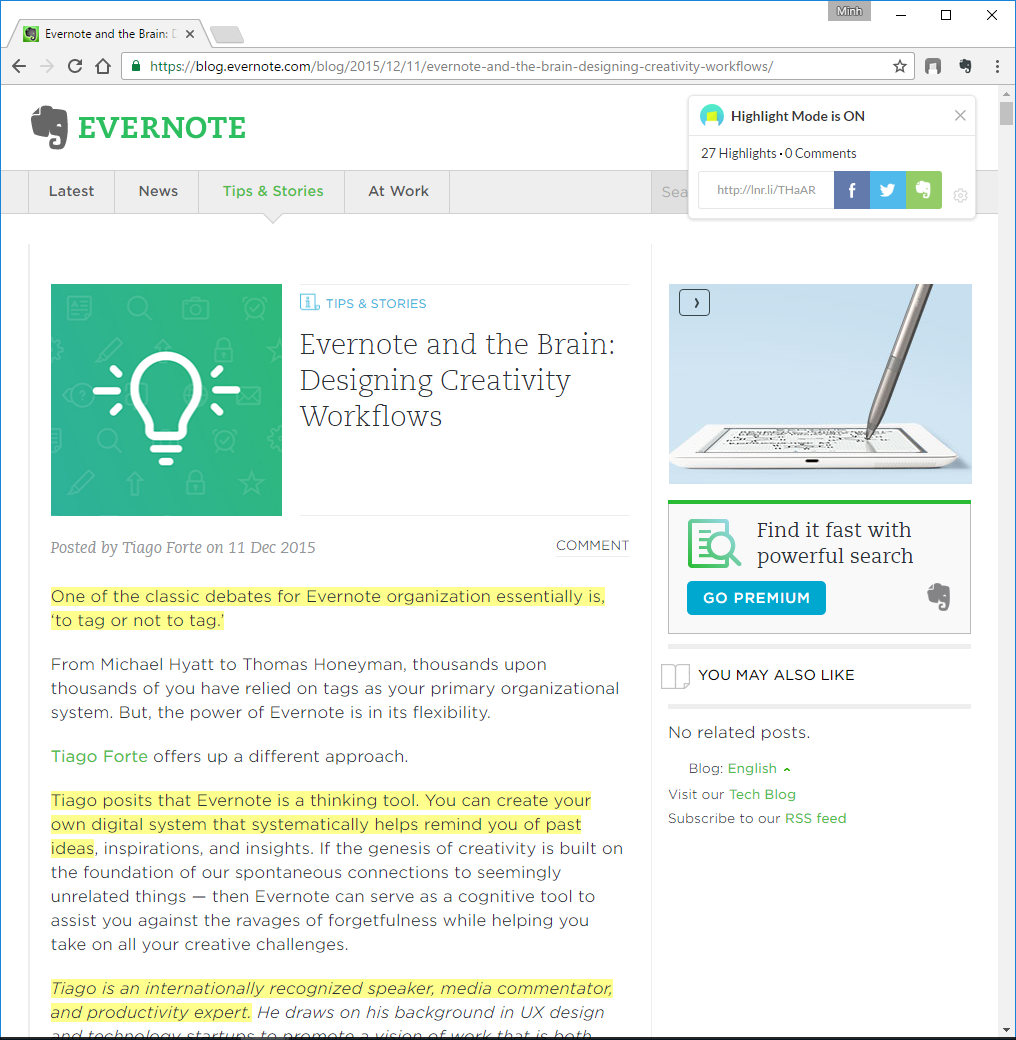Click the TIPS & STORIES category link

pos(375,303)
